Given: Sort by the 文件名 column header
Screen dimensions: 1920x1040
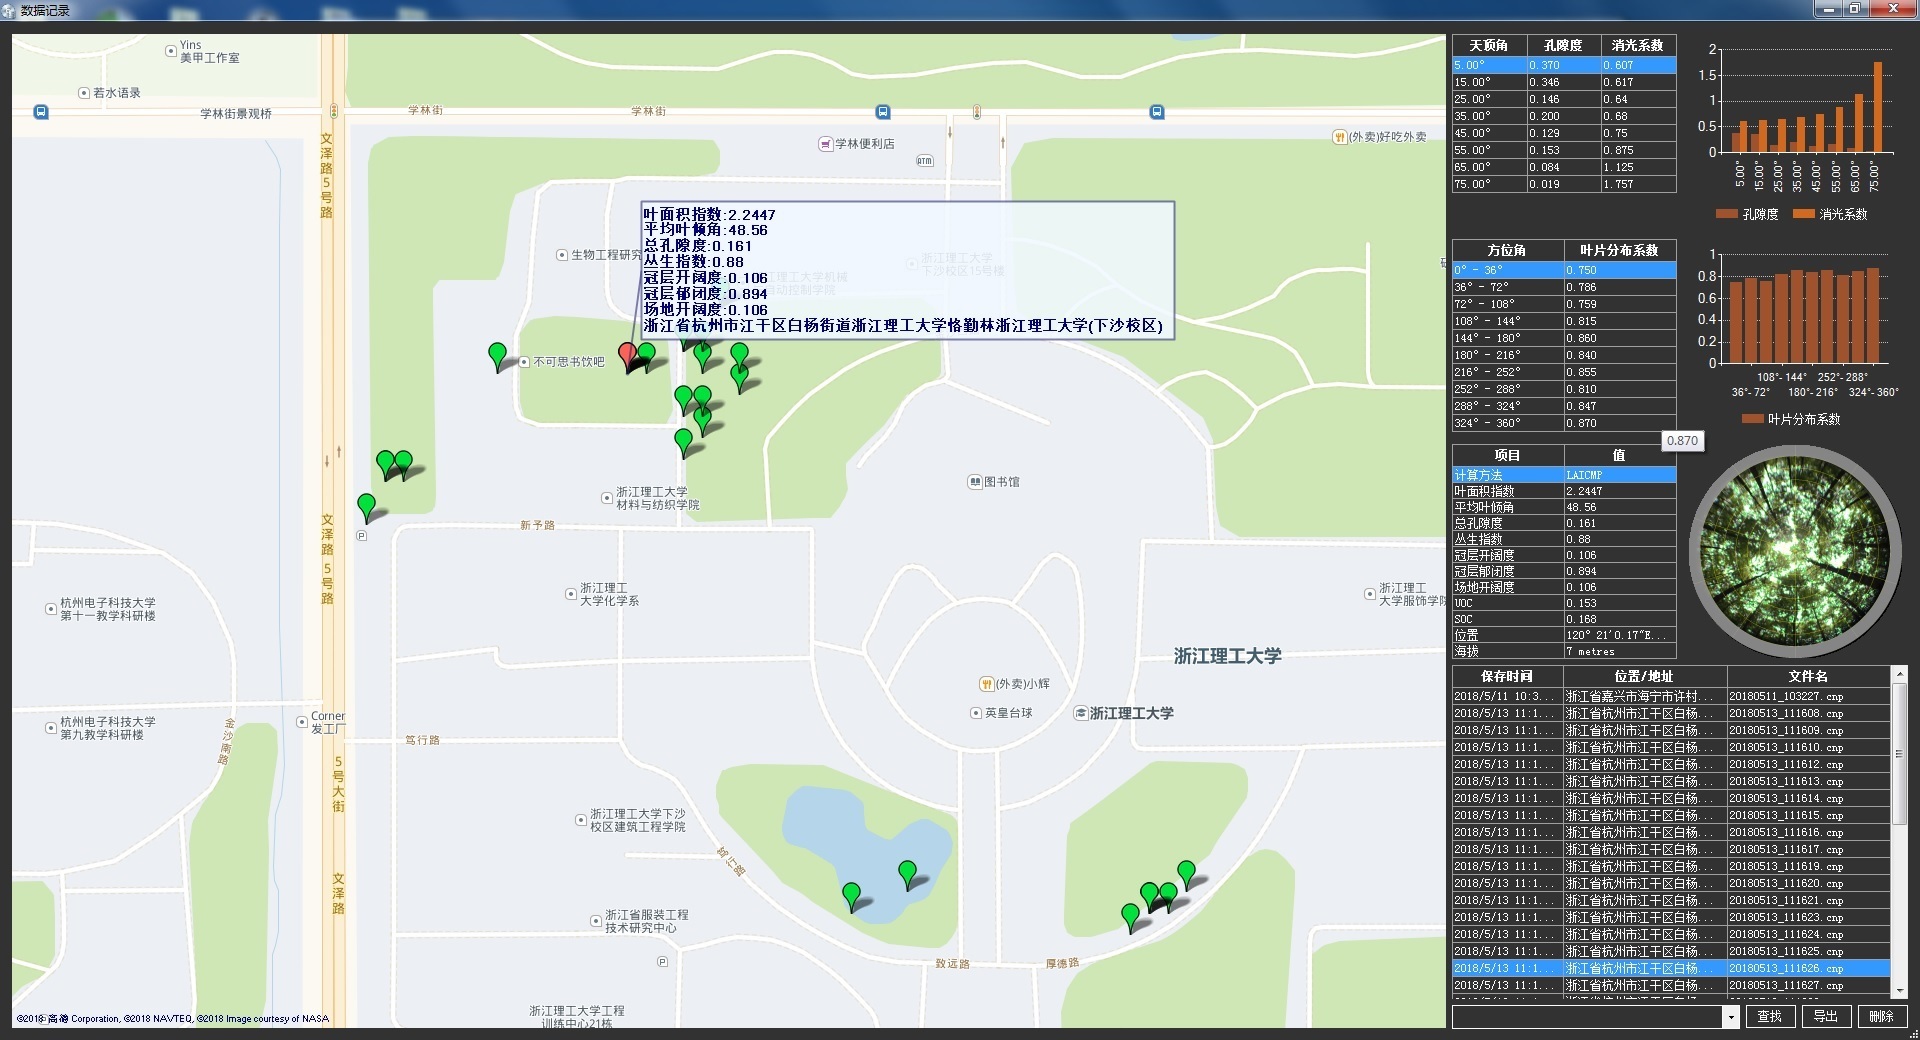Looking at the screenshot, I should pos(1808,676).
